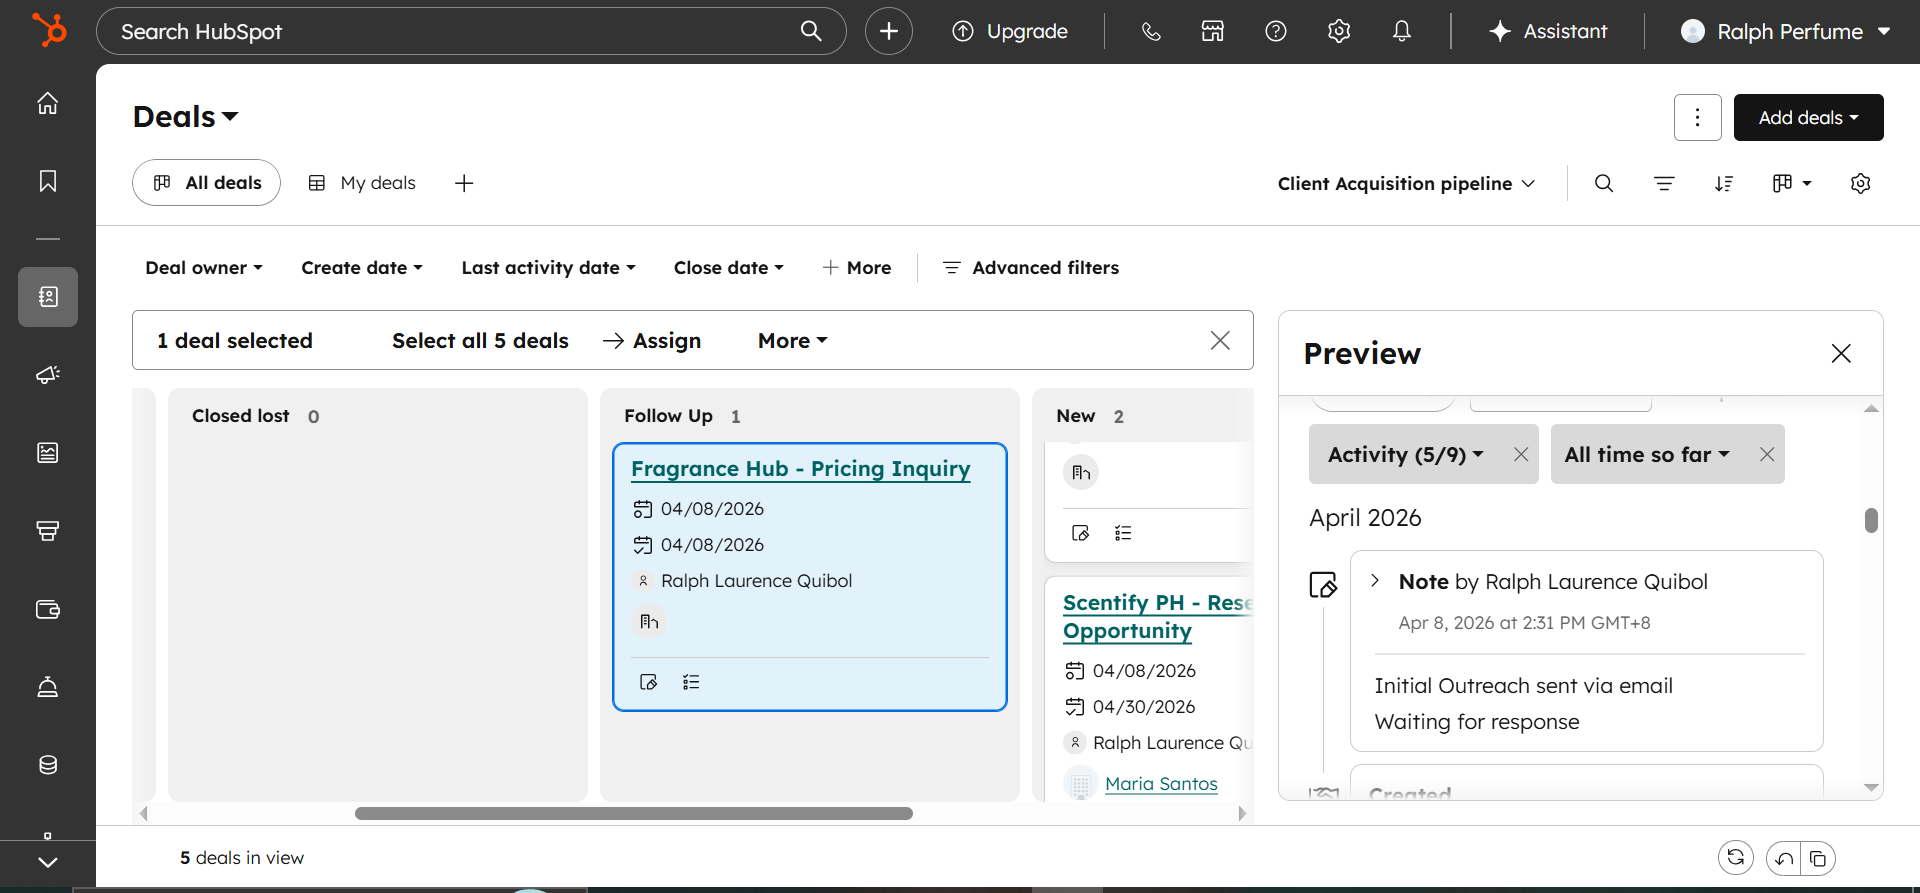Open the Assistant panel

coord(1548,31)
